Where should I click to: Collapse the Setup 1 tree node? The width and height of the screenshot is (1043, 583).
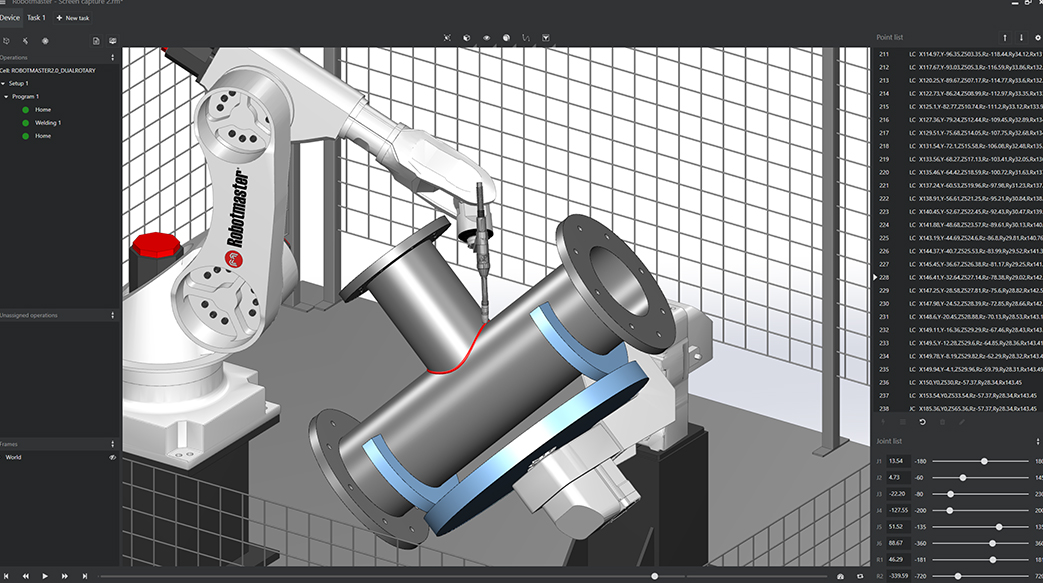tap(3, 84)
